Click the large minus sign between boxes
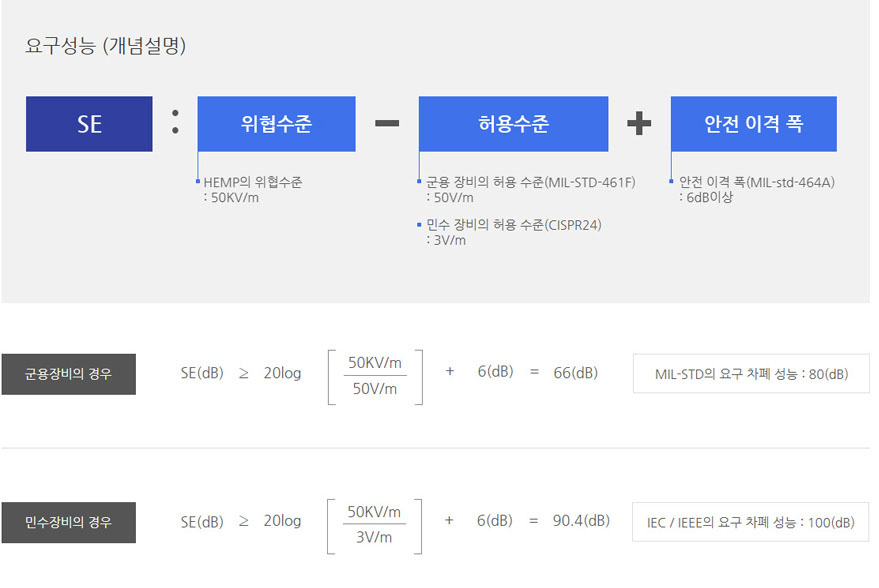Screen dimensions: 879x588 click(387, 123)
